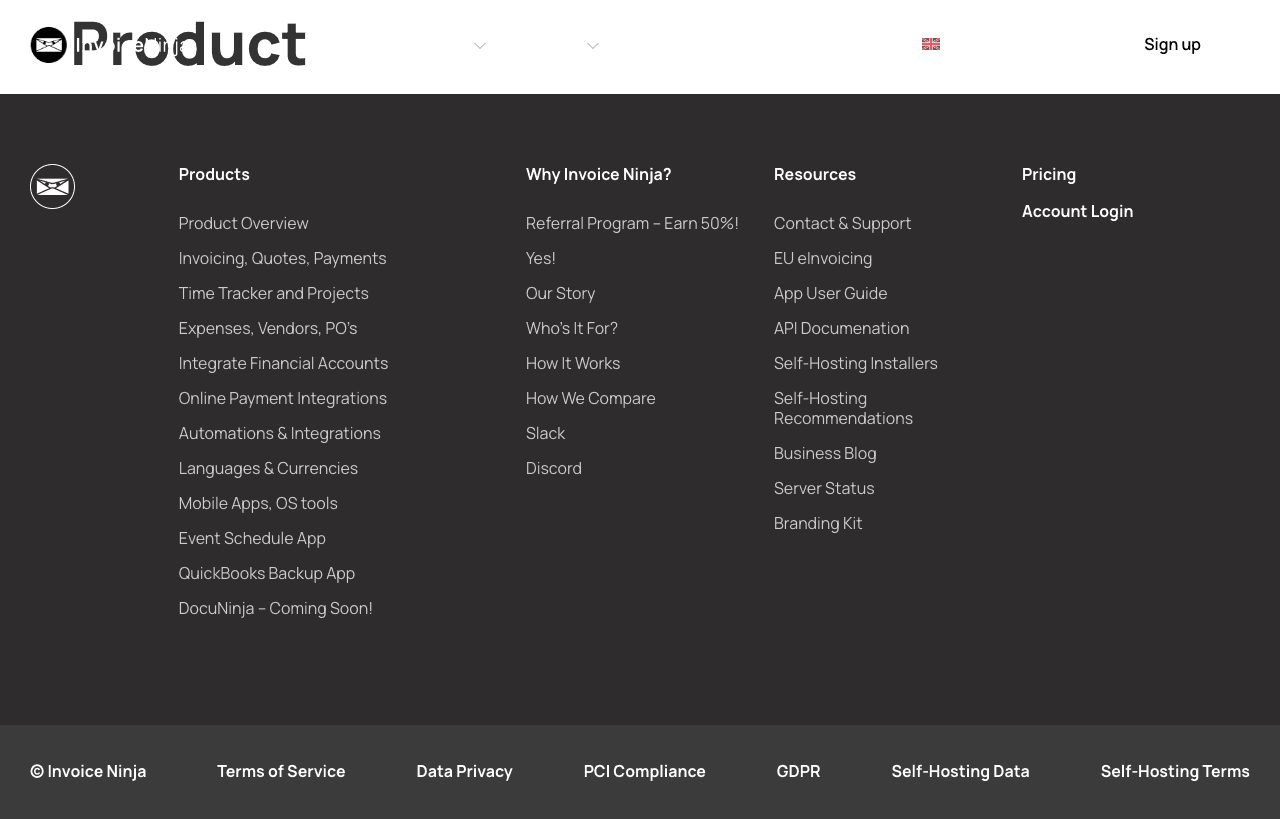View the Server Status page

823,488
